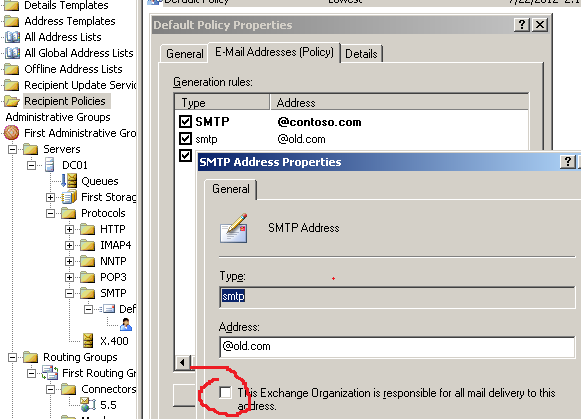Click the Default SMTP virtual server icon
The height and width of the screenshot is (419, 581).
pos(108,309)
